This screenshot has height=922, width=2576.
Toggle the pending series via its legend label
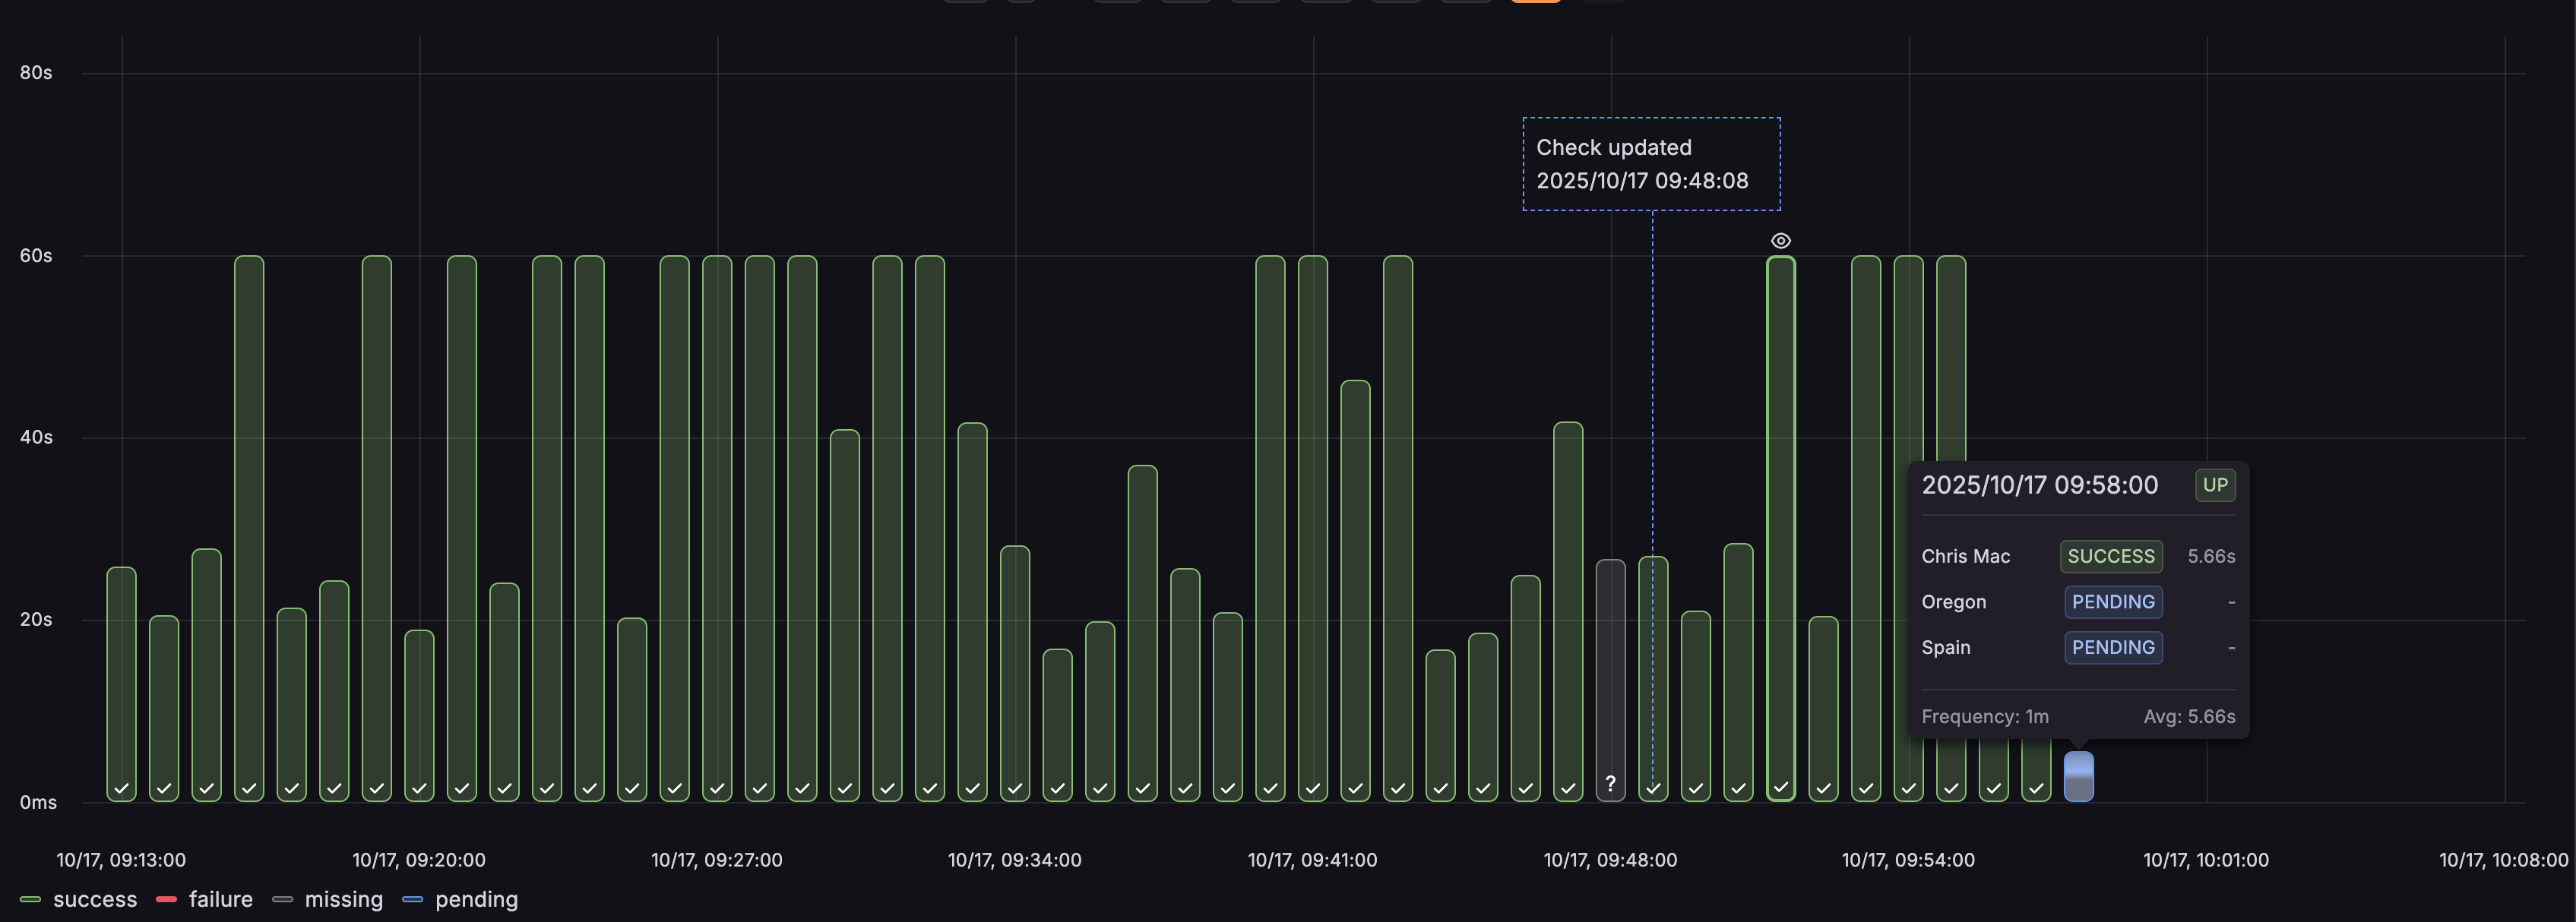tap(476, 899)
